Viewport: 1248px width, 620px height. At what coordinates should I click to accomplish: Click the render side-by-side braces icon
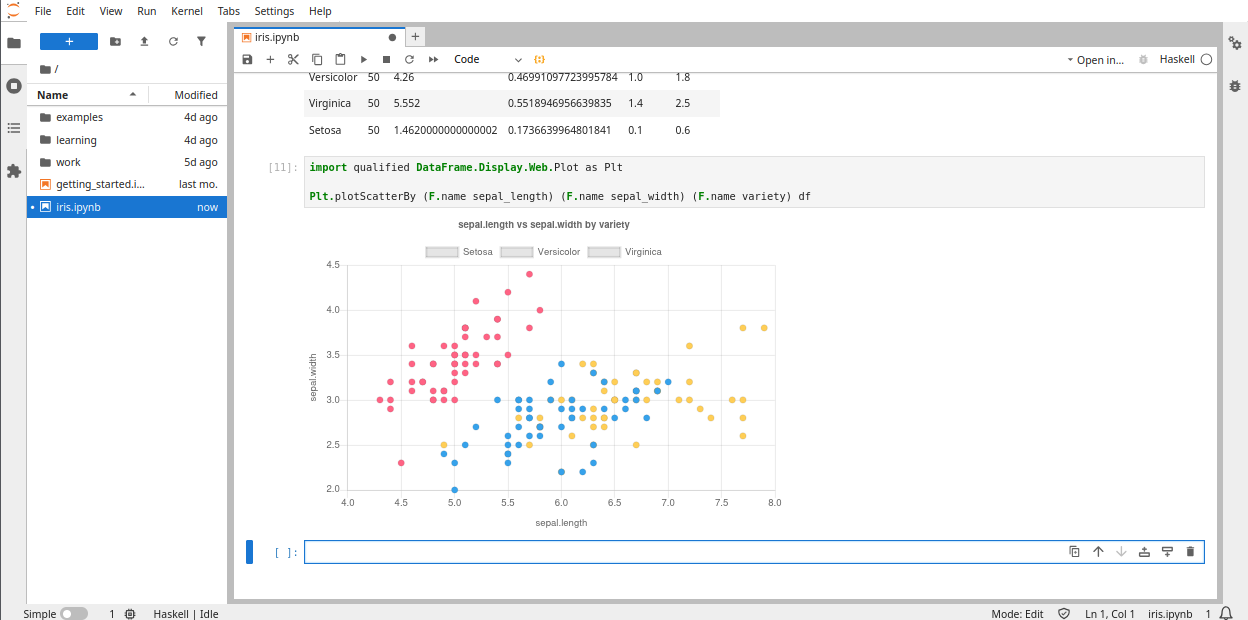coord(540,60)
